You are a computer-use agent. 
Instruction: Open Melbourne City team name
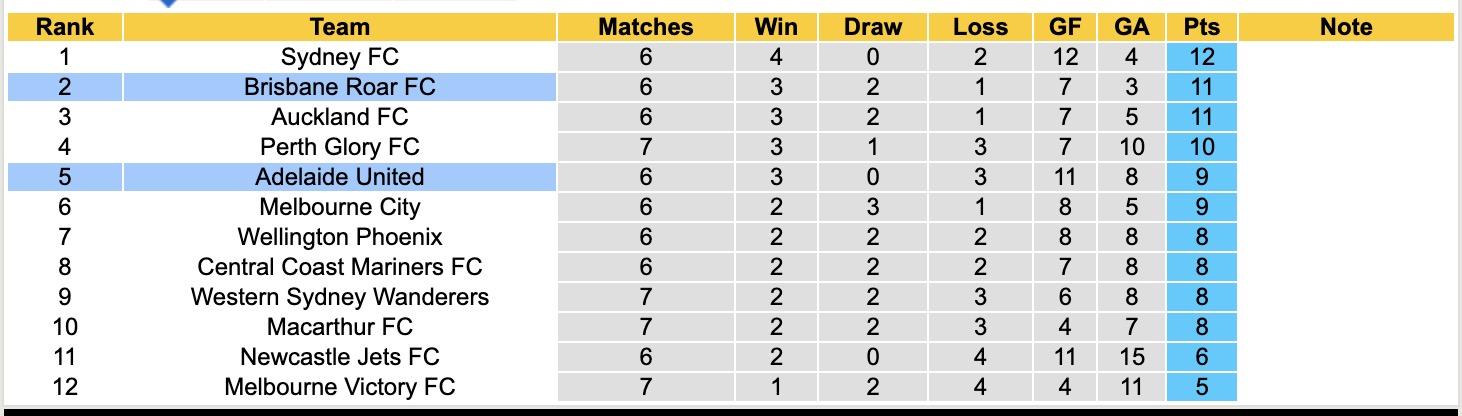[x=340, y=207]
